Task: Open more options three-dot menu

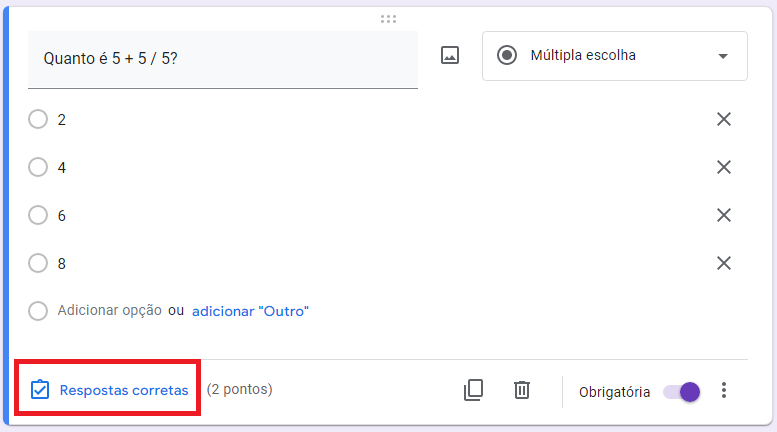Action: pos(724,390)
